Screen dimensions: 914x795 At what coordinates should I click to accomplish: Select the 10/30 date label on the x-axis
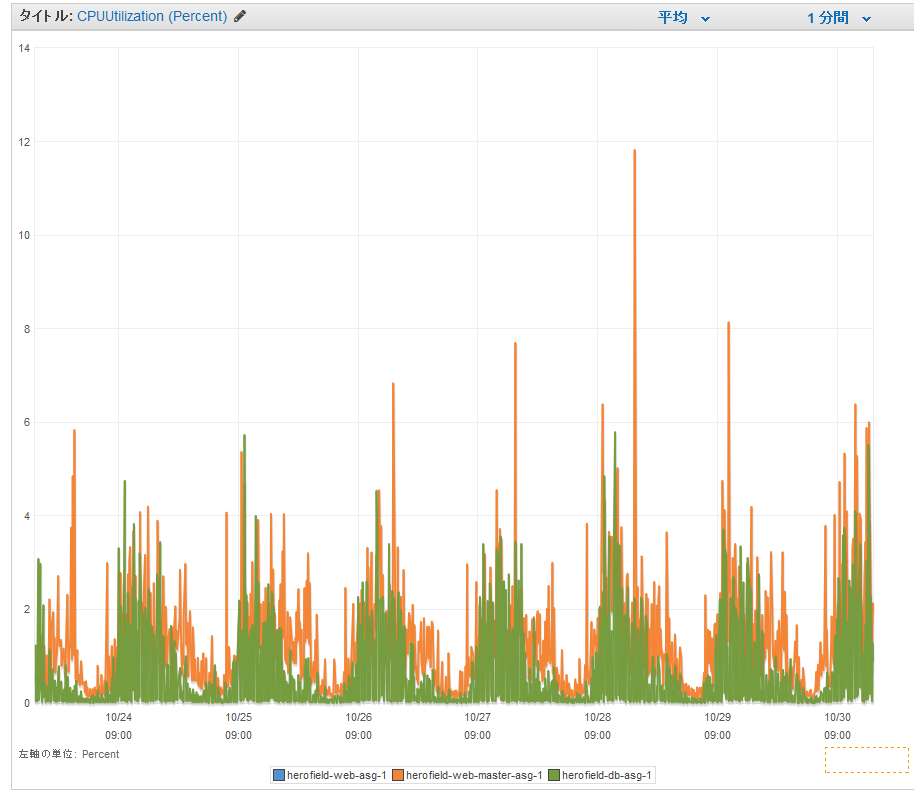coord(837,717)
